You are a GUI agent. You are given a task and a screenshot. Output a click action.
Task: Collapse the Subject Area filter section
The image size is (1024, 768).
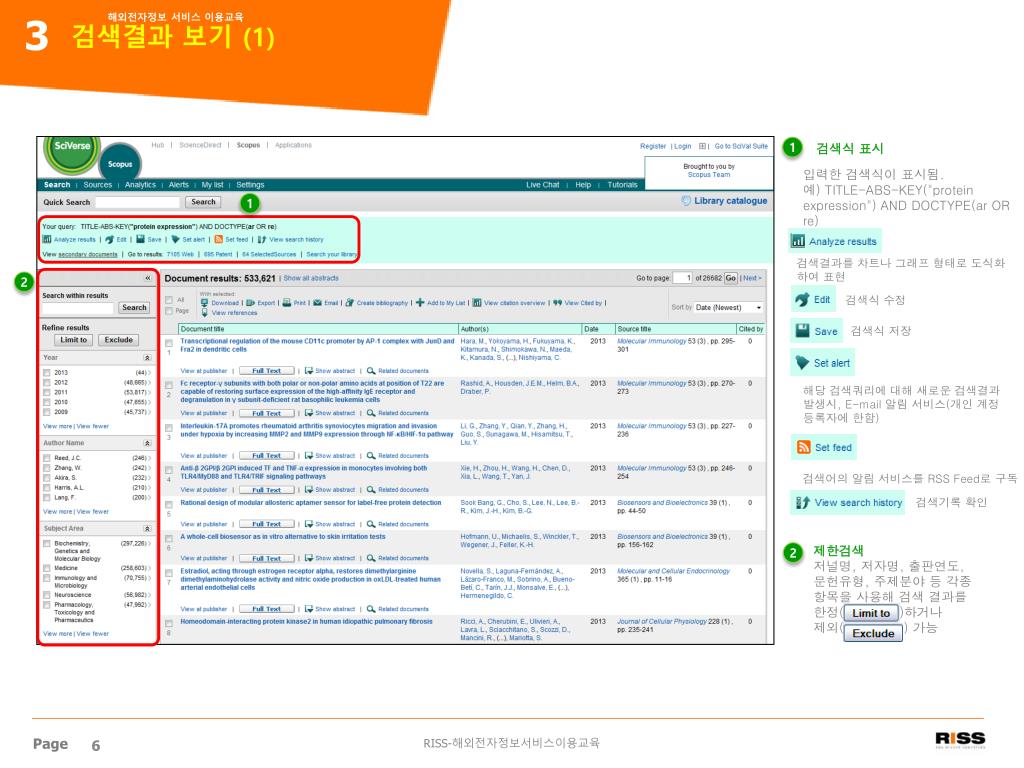[147, 528]
